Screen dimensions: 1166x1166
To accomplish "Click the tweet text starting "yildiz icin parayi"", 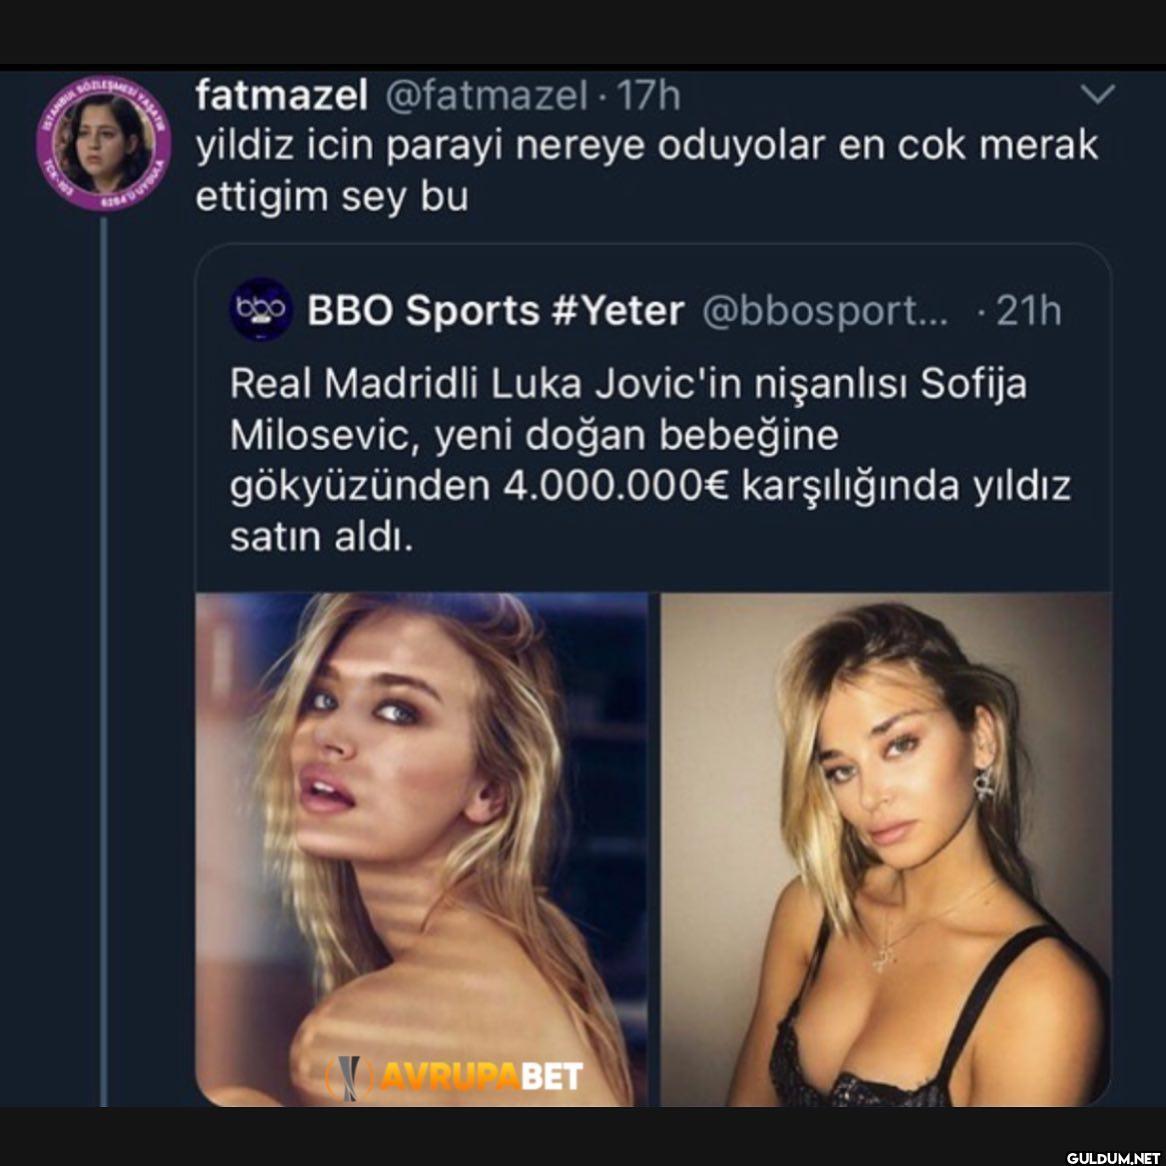I will [x=646, y=170].
